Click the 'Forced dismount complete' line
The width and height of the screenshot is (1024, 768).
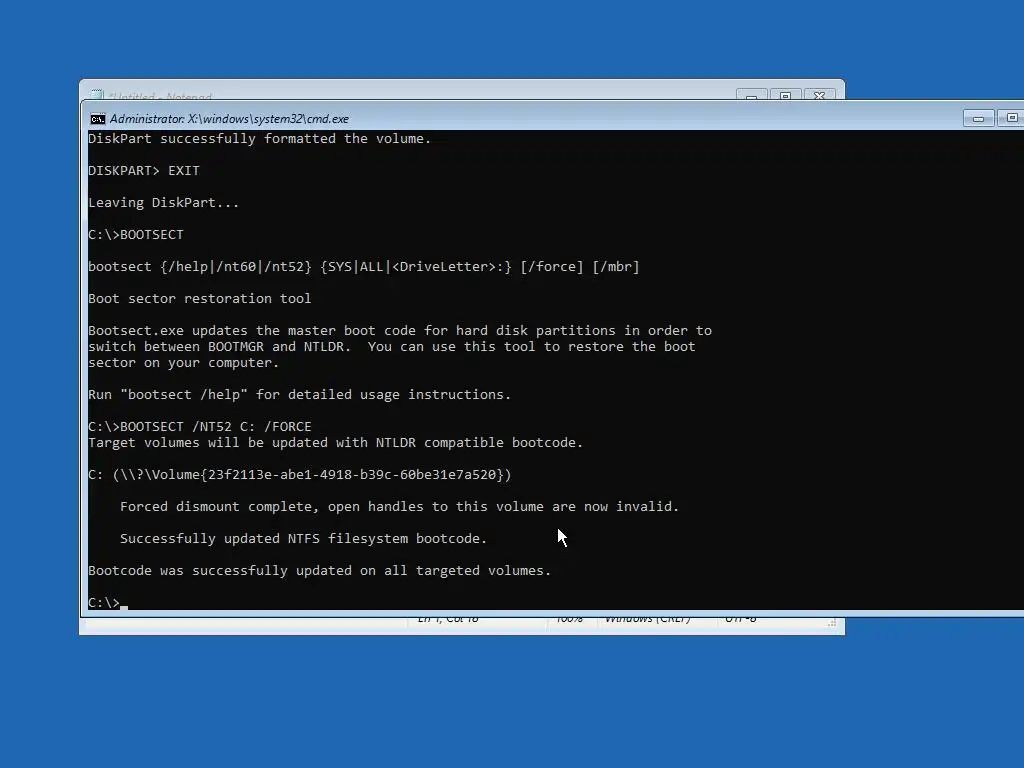(400, 507)
